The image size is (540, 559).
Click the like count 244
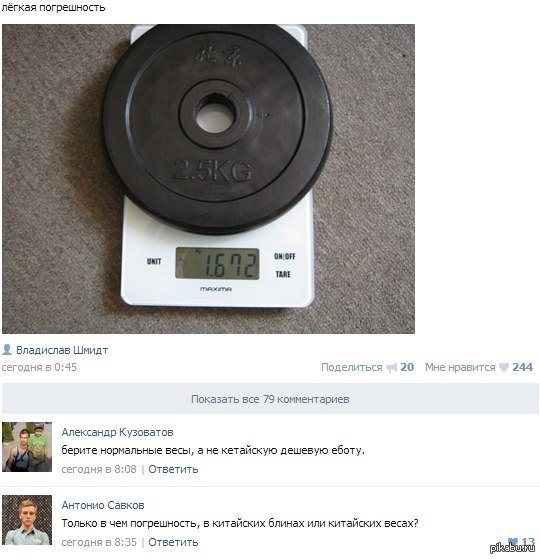523,367
